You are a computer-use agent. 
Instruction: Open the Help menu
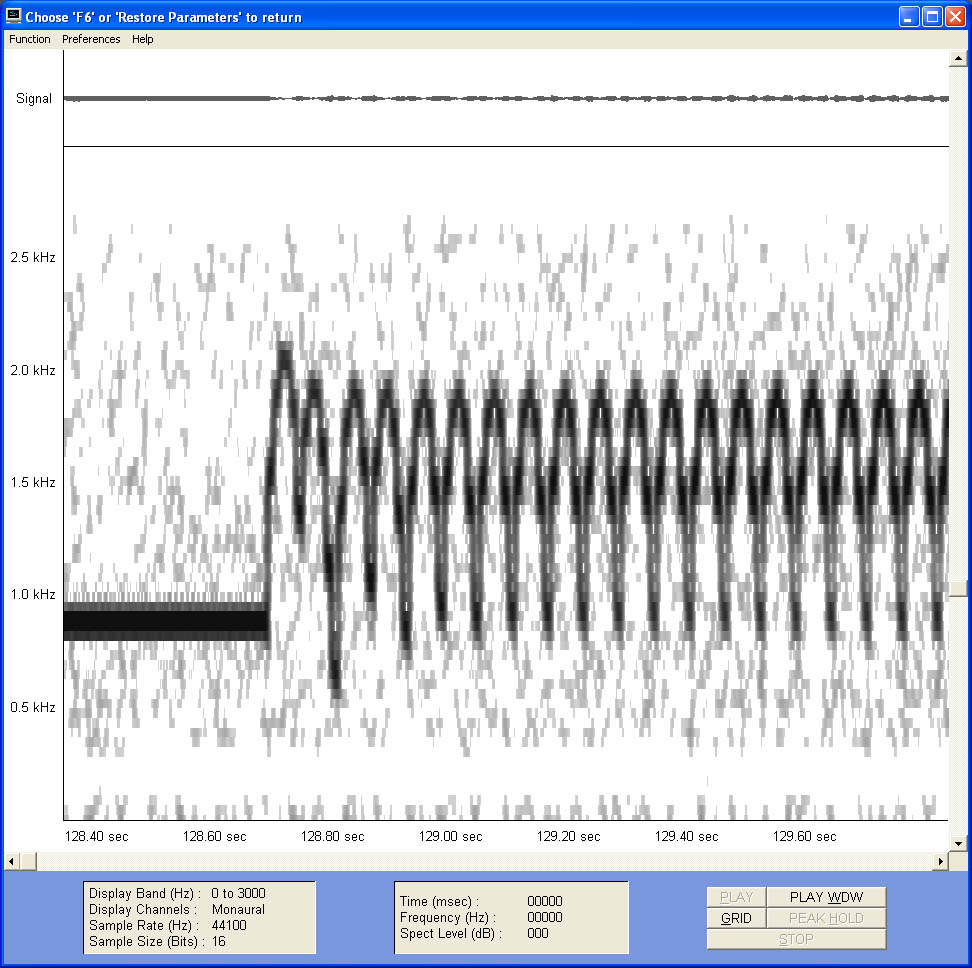(143, 39)
